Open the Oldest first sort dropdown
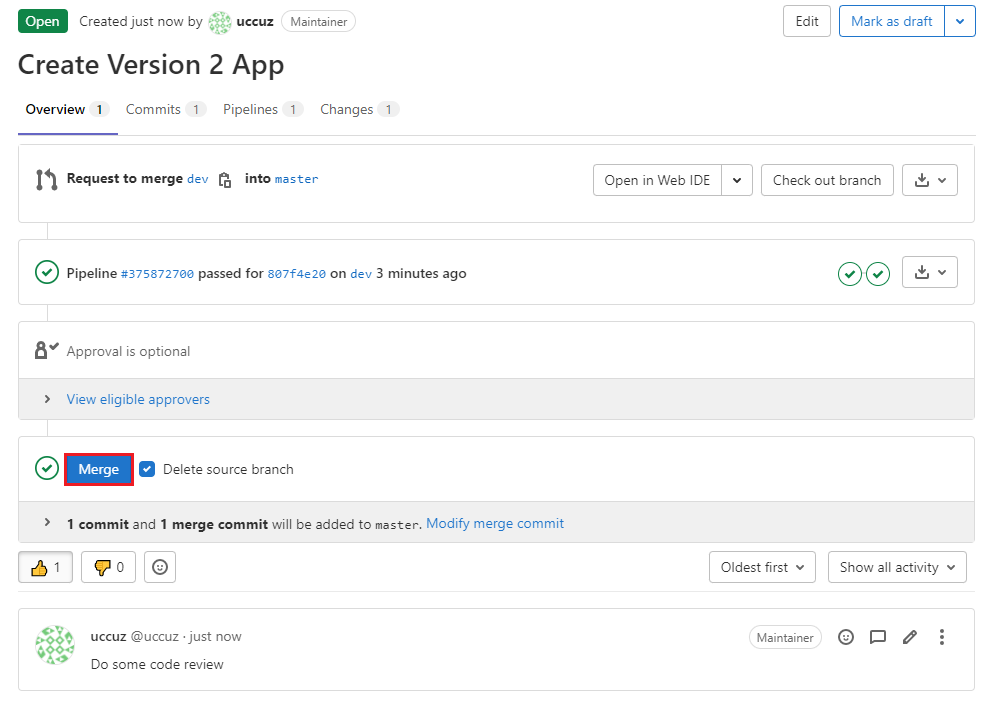 point(762,567)
